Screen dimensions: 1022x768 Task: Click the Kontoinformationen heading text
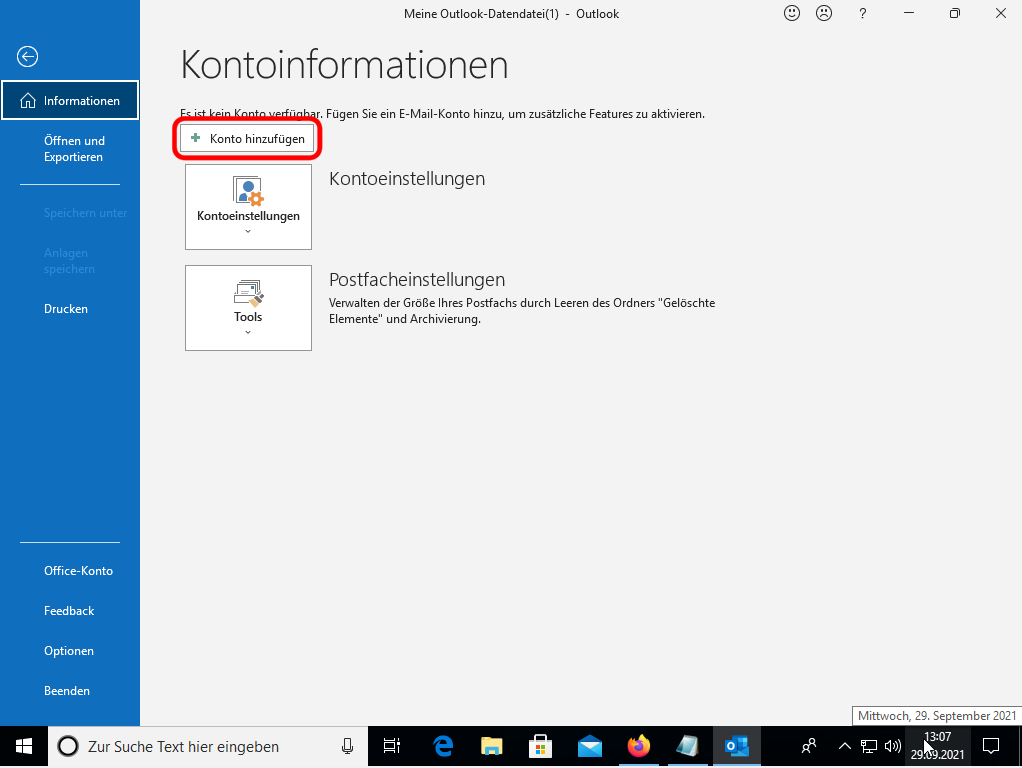(344, 65)
